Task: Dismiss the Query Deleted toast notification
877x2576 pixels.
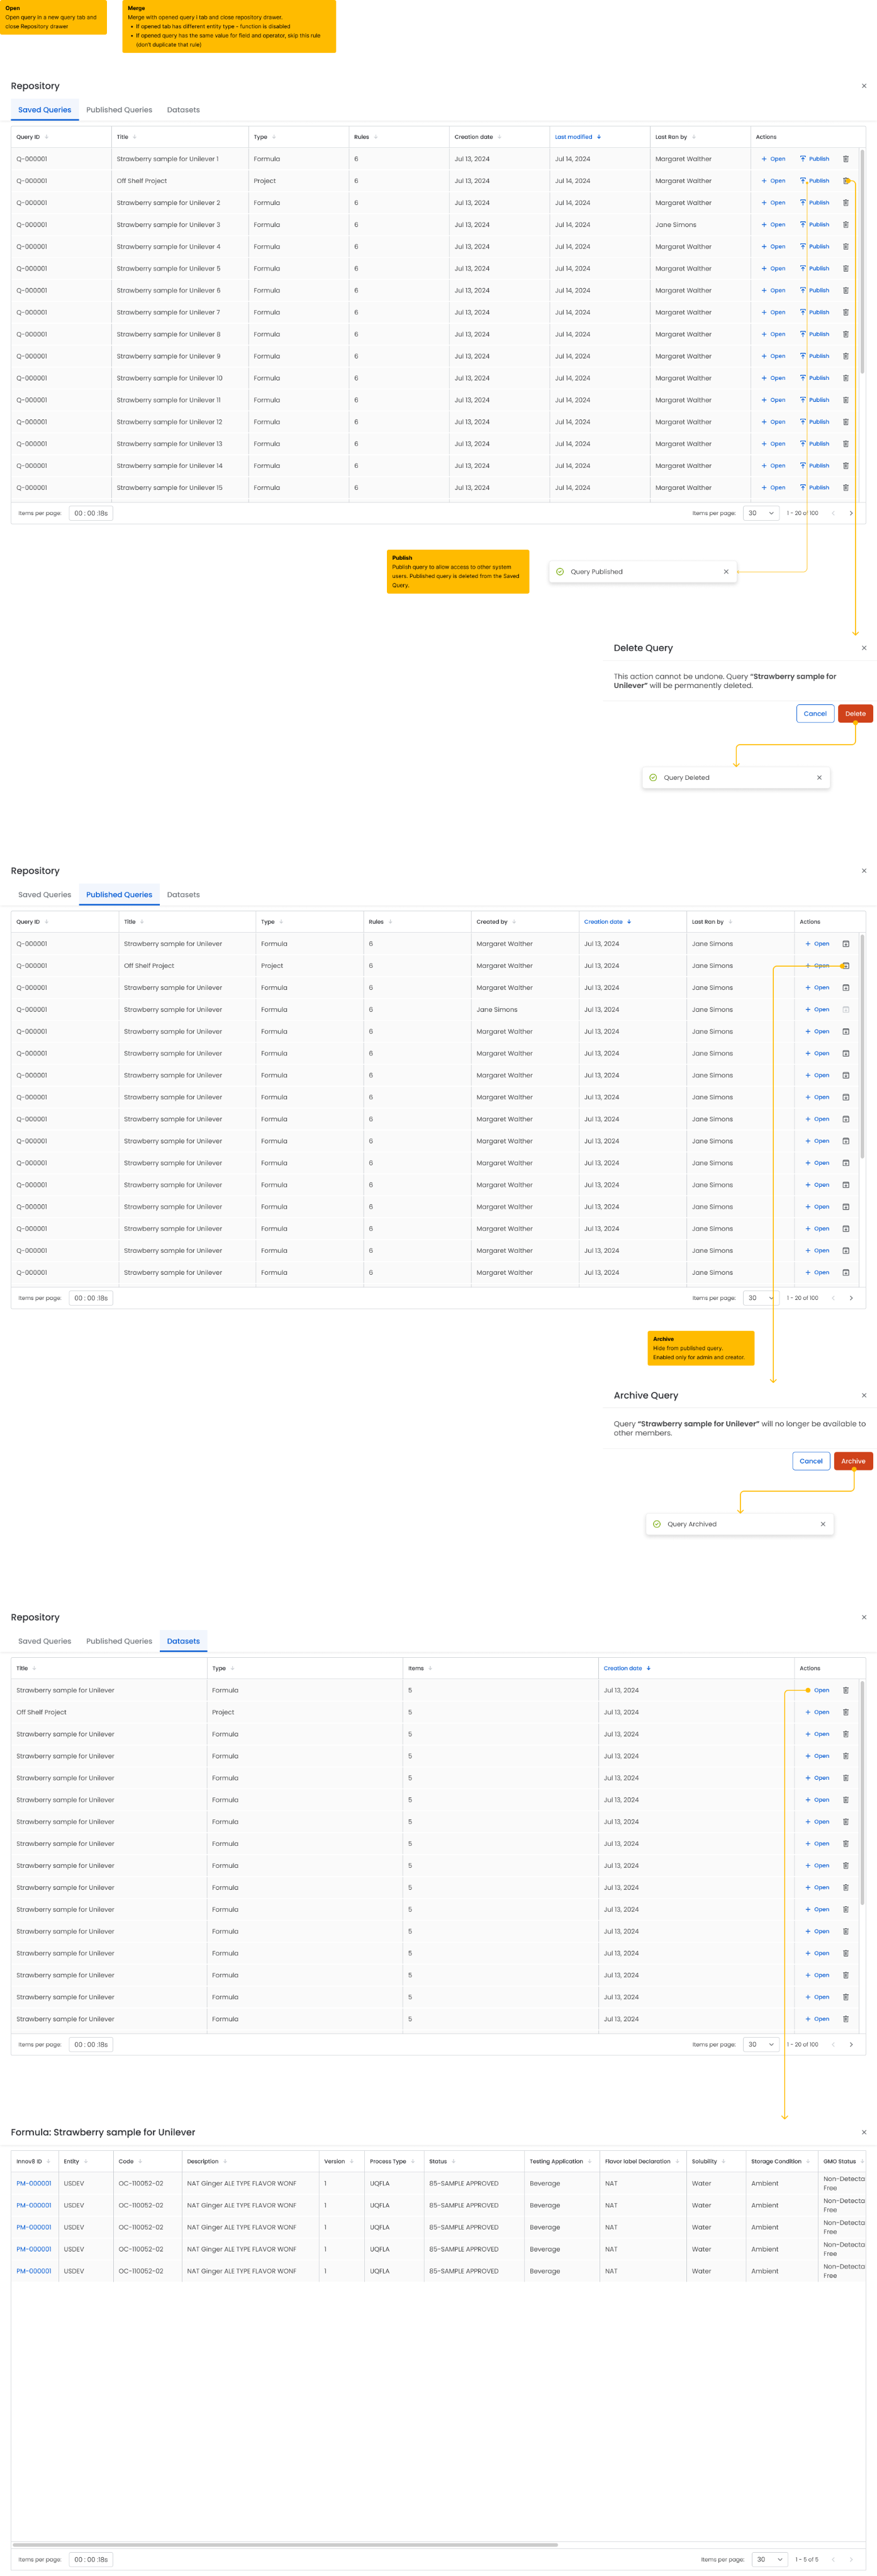Action: [819, 777]
